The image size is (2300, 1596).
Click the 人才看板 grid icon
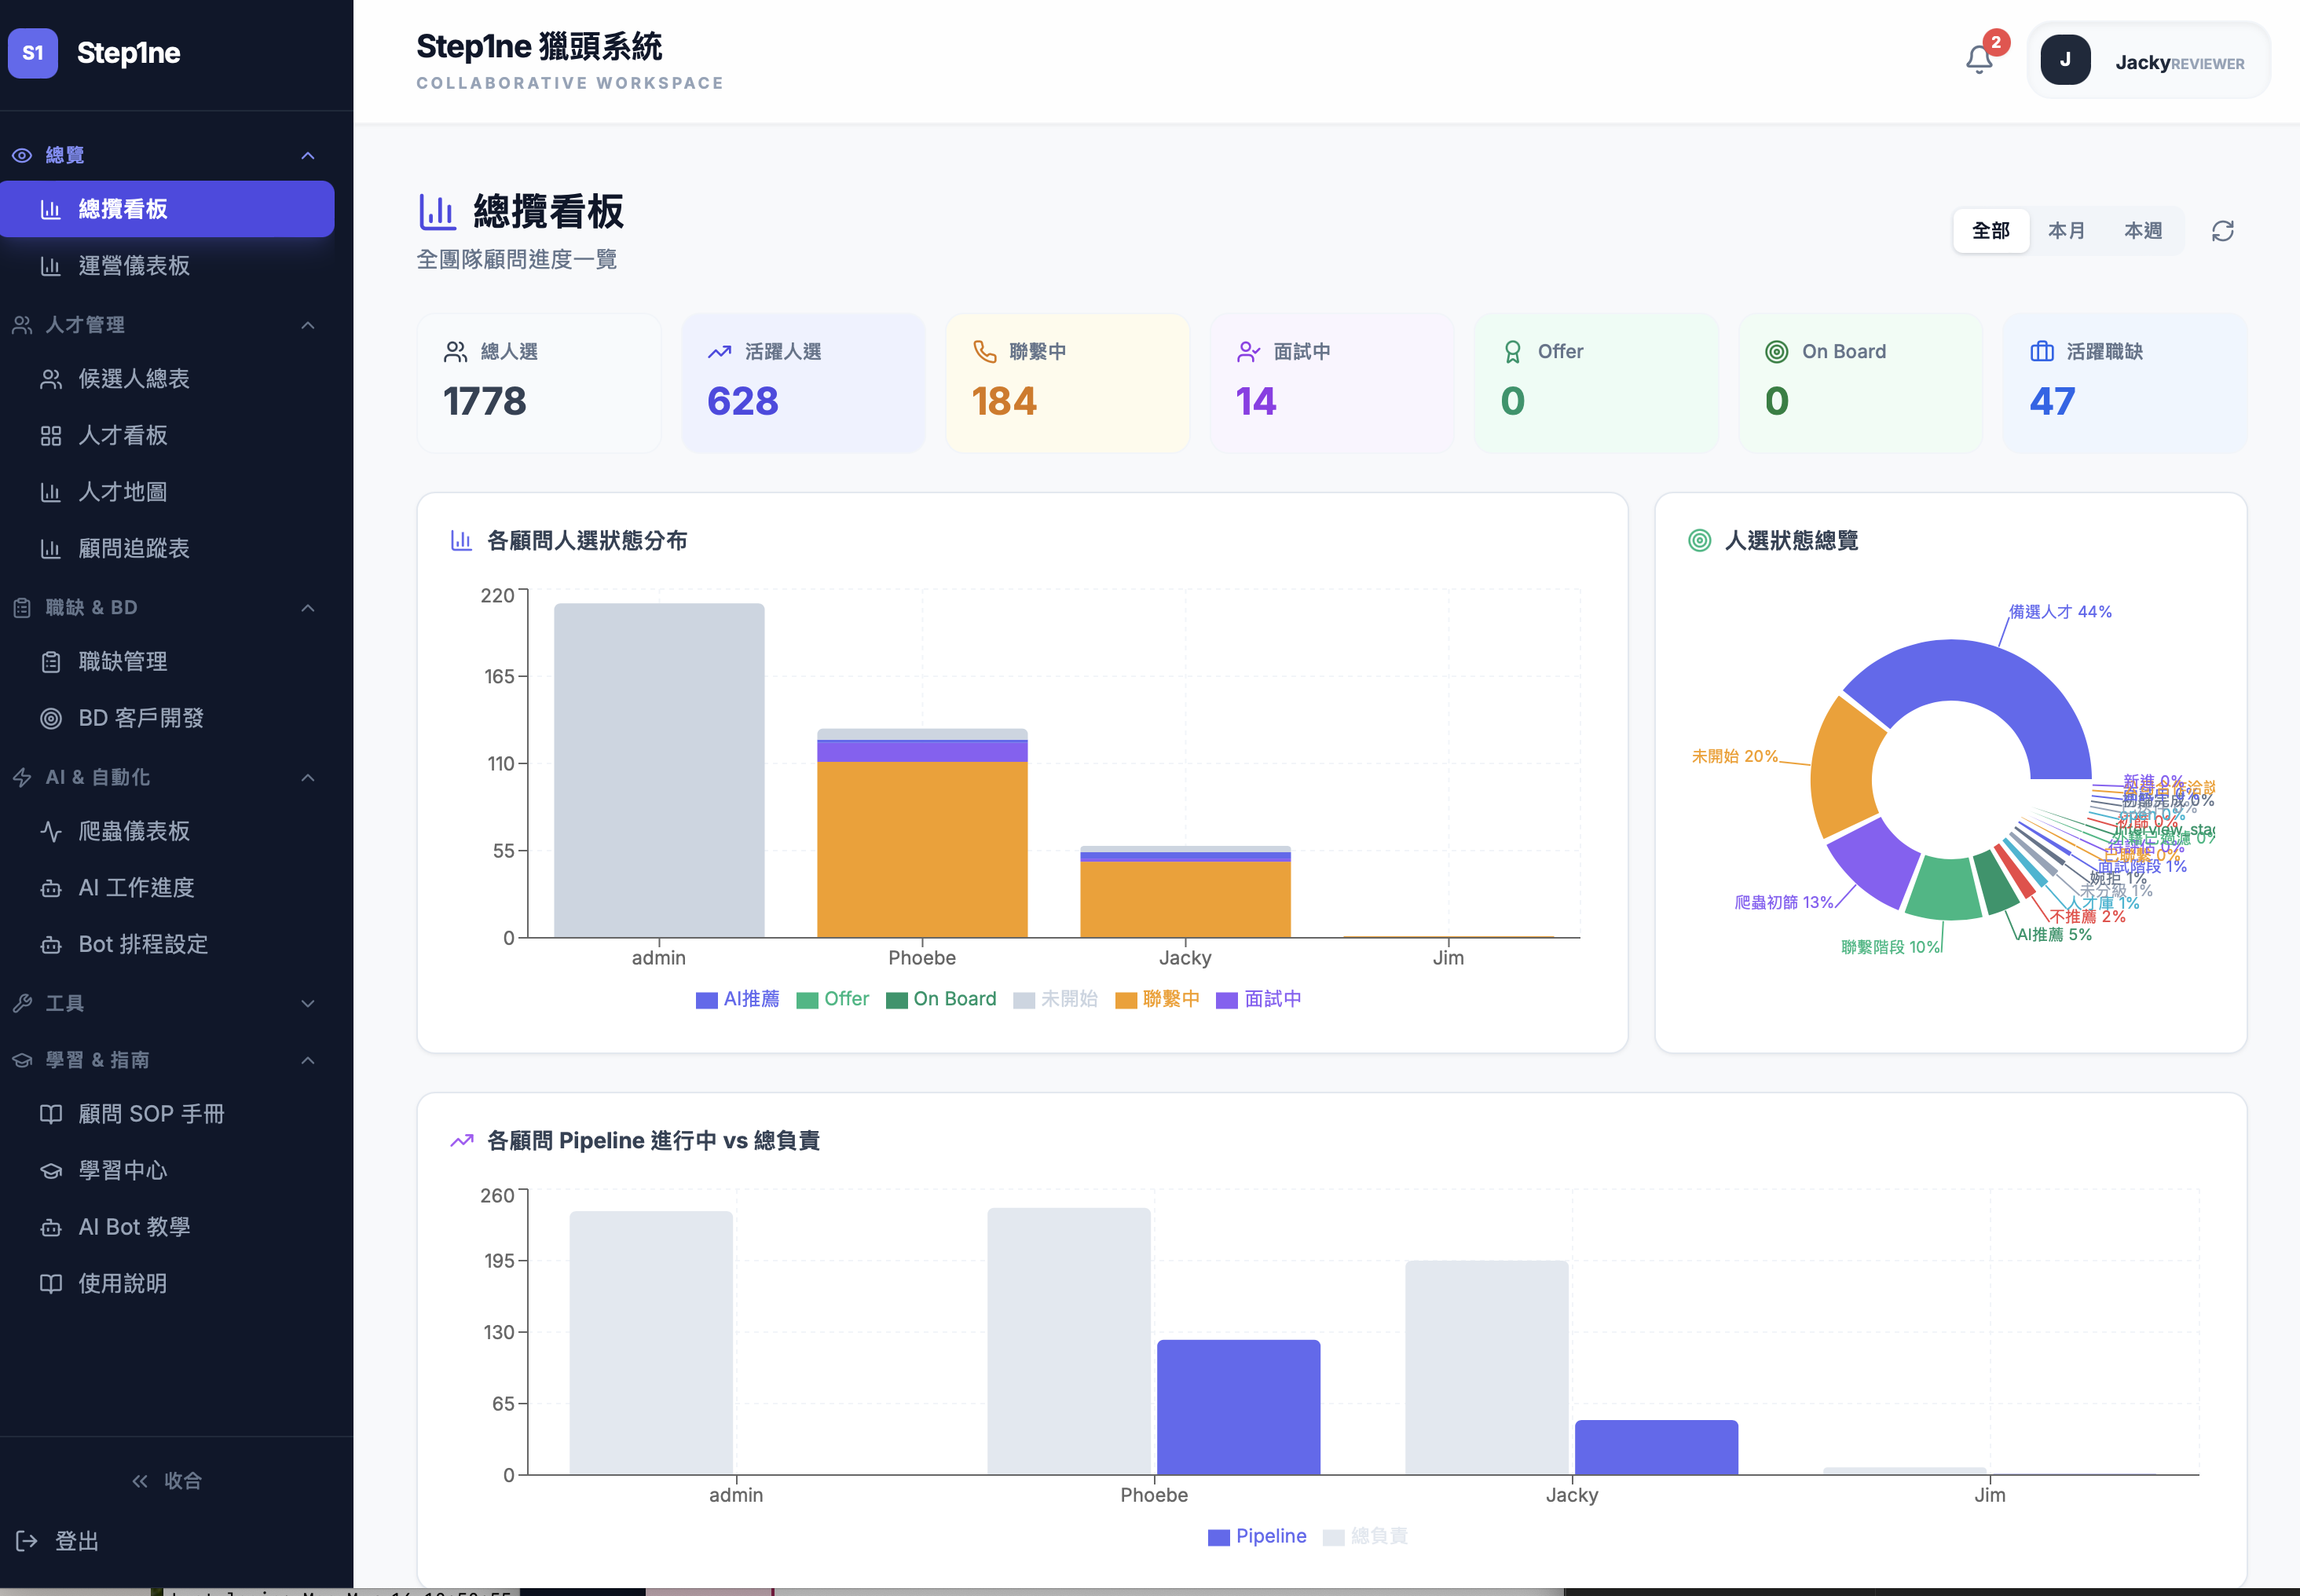tap(51, 435)
